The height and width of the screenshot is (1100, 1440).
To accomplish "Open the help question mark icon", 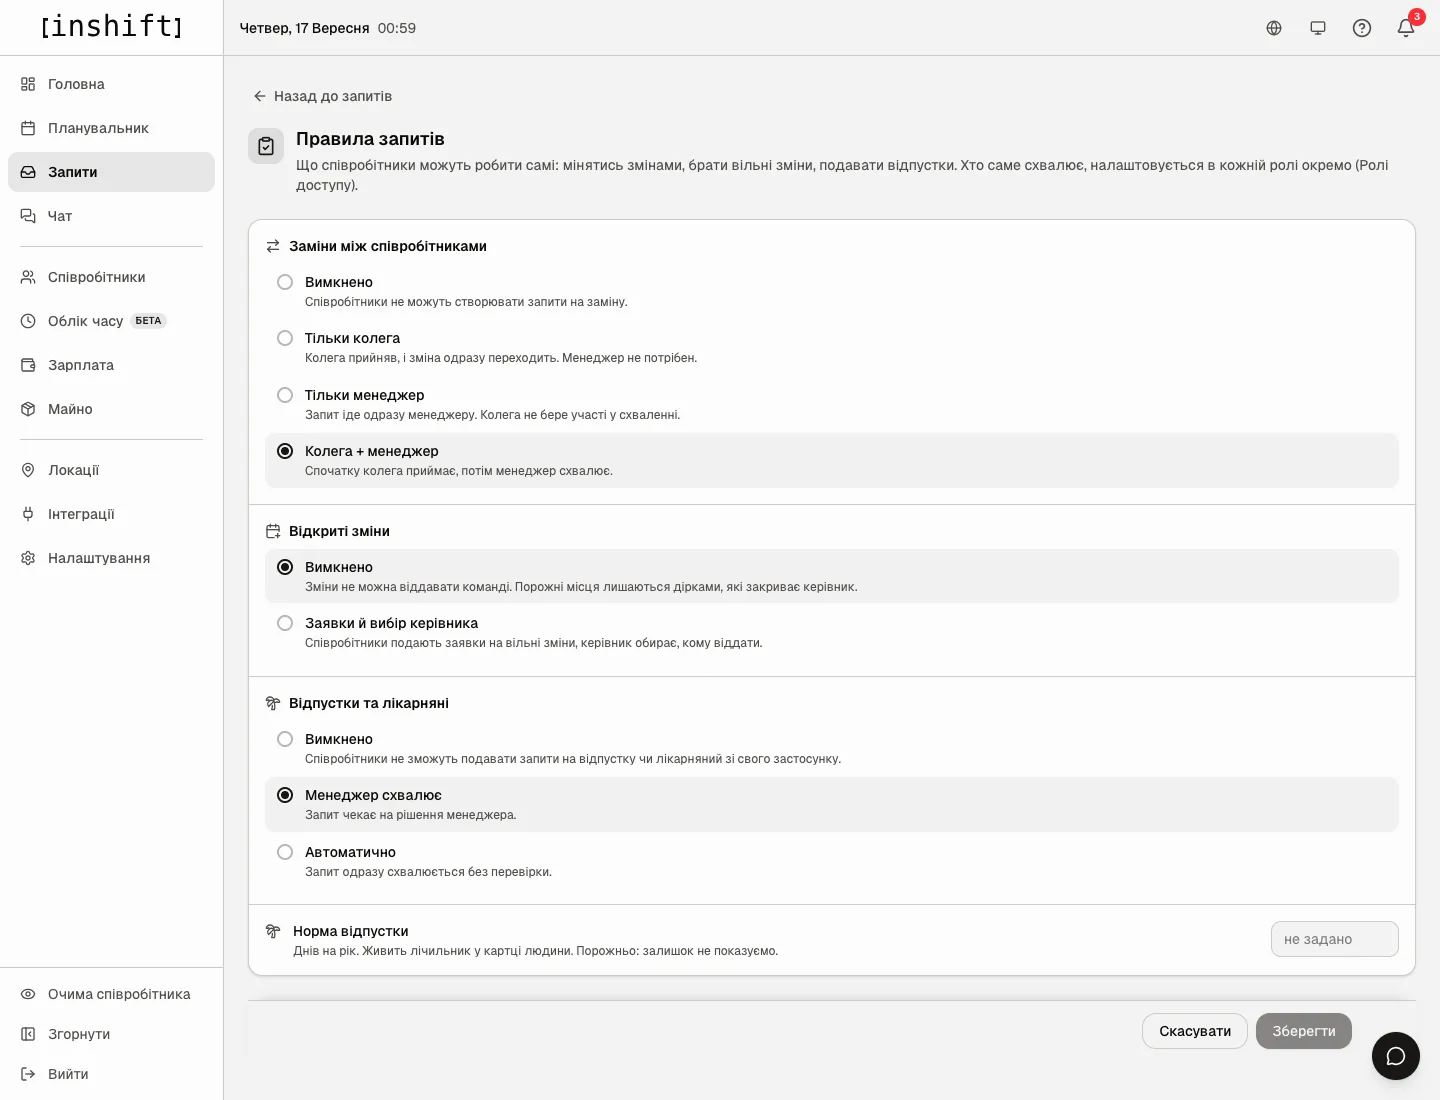I will [1362, 28].
